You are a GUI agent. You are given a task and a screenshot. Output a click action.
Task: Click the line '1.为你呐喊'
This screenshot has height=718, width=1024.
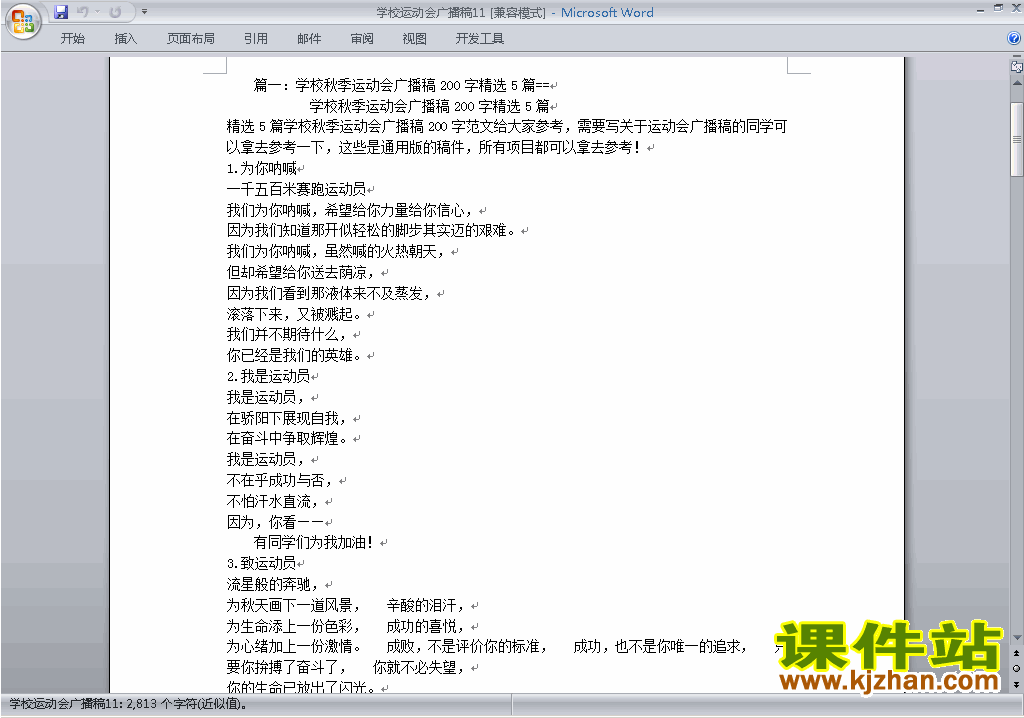coord(261,169)
